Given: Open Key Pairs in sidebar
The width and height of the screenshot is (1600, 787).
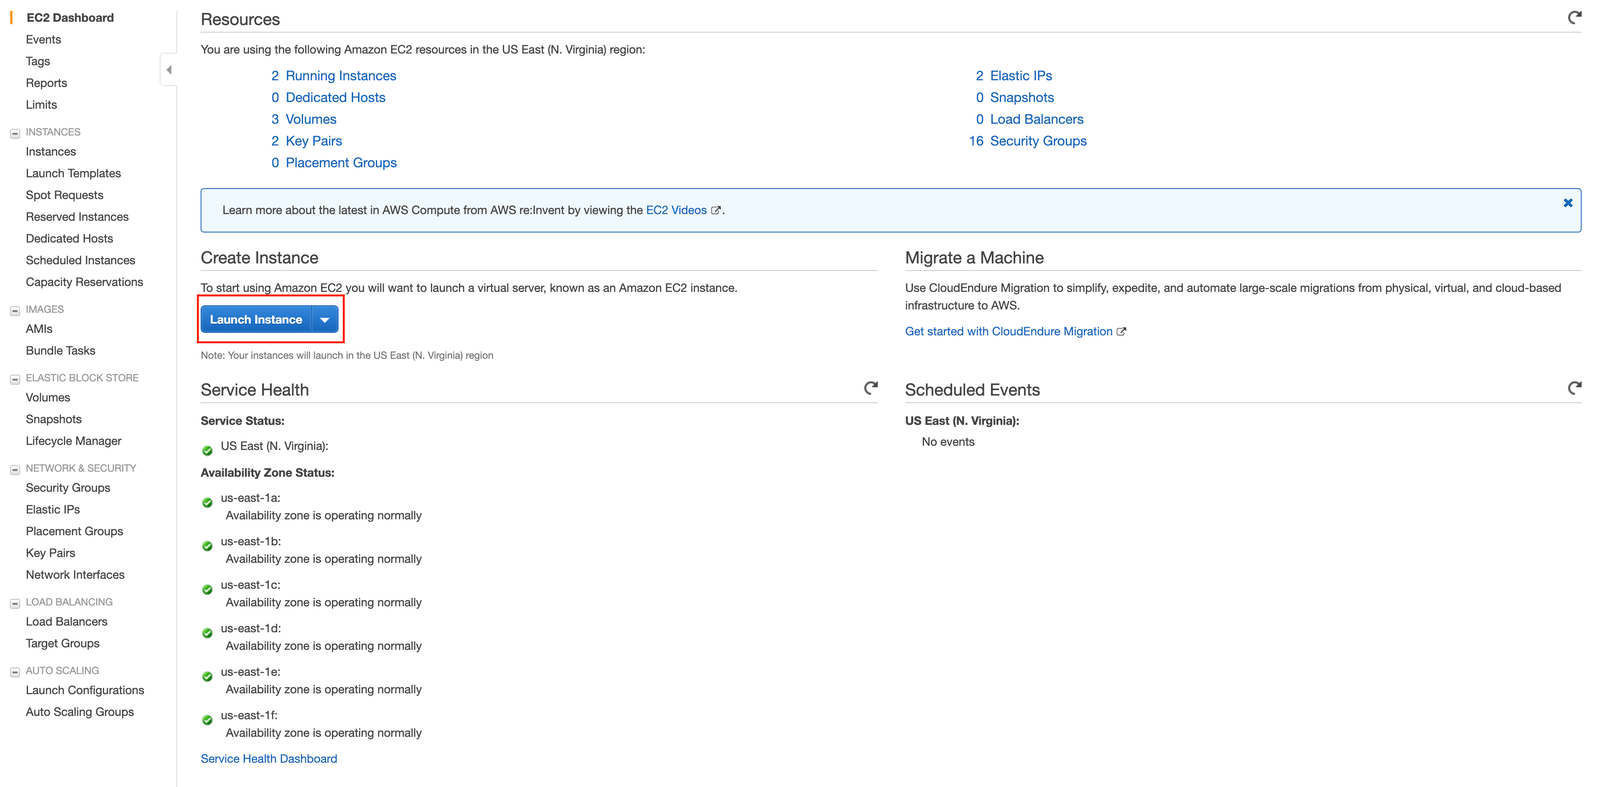Looking at the screenshot, I should point(50,553).
